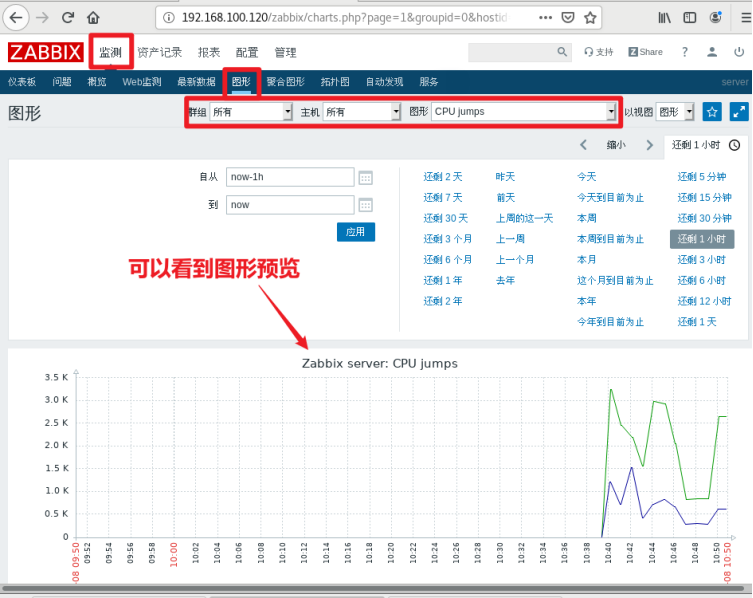753x598 pixels.
Task: Click the Zabbix search input box
Action: coord(512,52)
